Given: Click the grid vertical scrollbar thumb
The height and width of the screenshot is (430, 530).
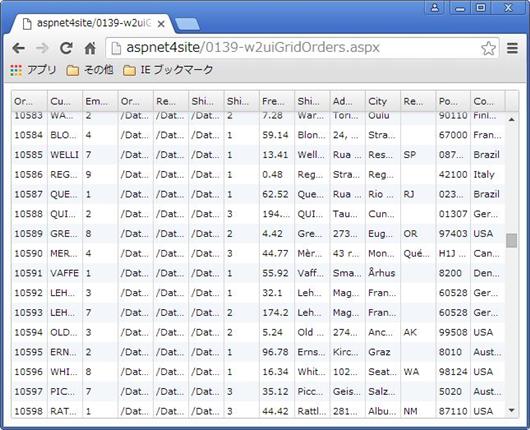Looking at the screenshot, I should [512, 240].
